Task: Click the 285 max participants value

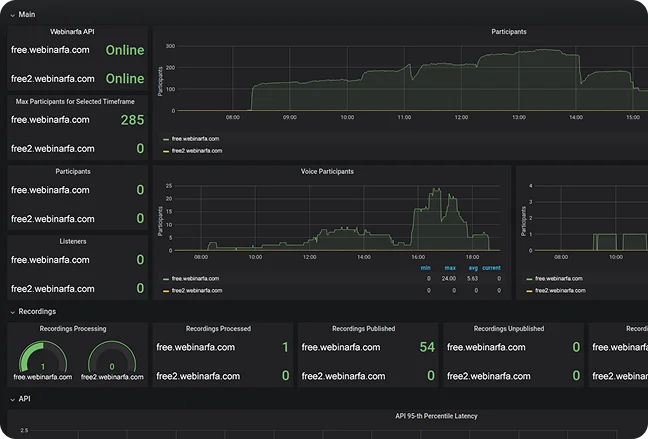Action: click(x=132, y=120)
